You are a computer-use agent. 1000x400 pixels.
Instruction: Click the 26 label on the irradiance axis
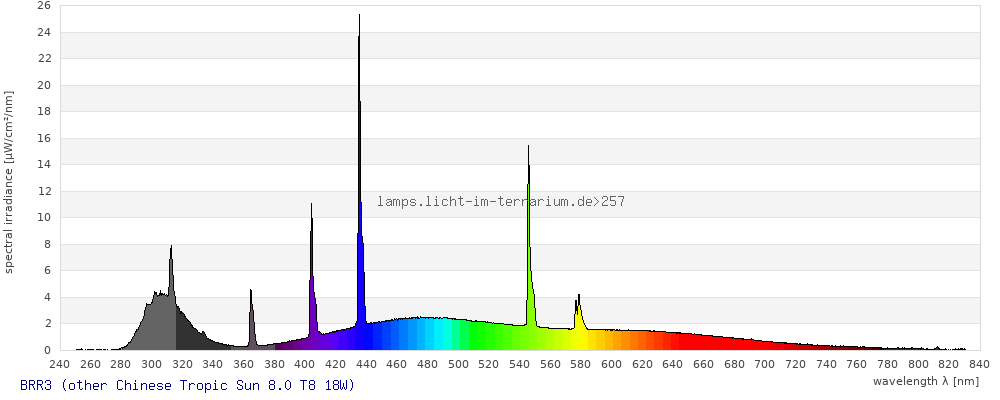43,5
